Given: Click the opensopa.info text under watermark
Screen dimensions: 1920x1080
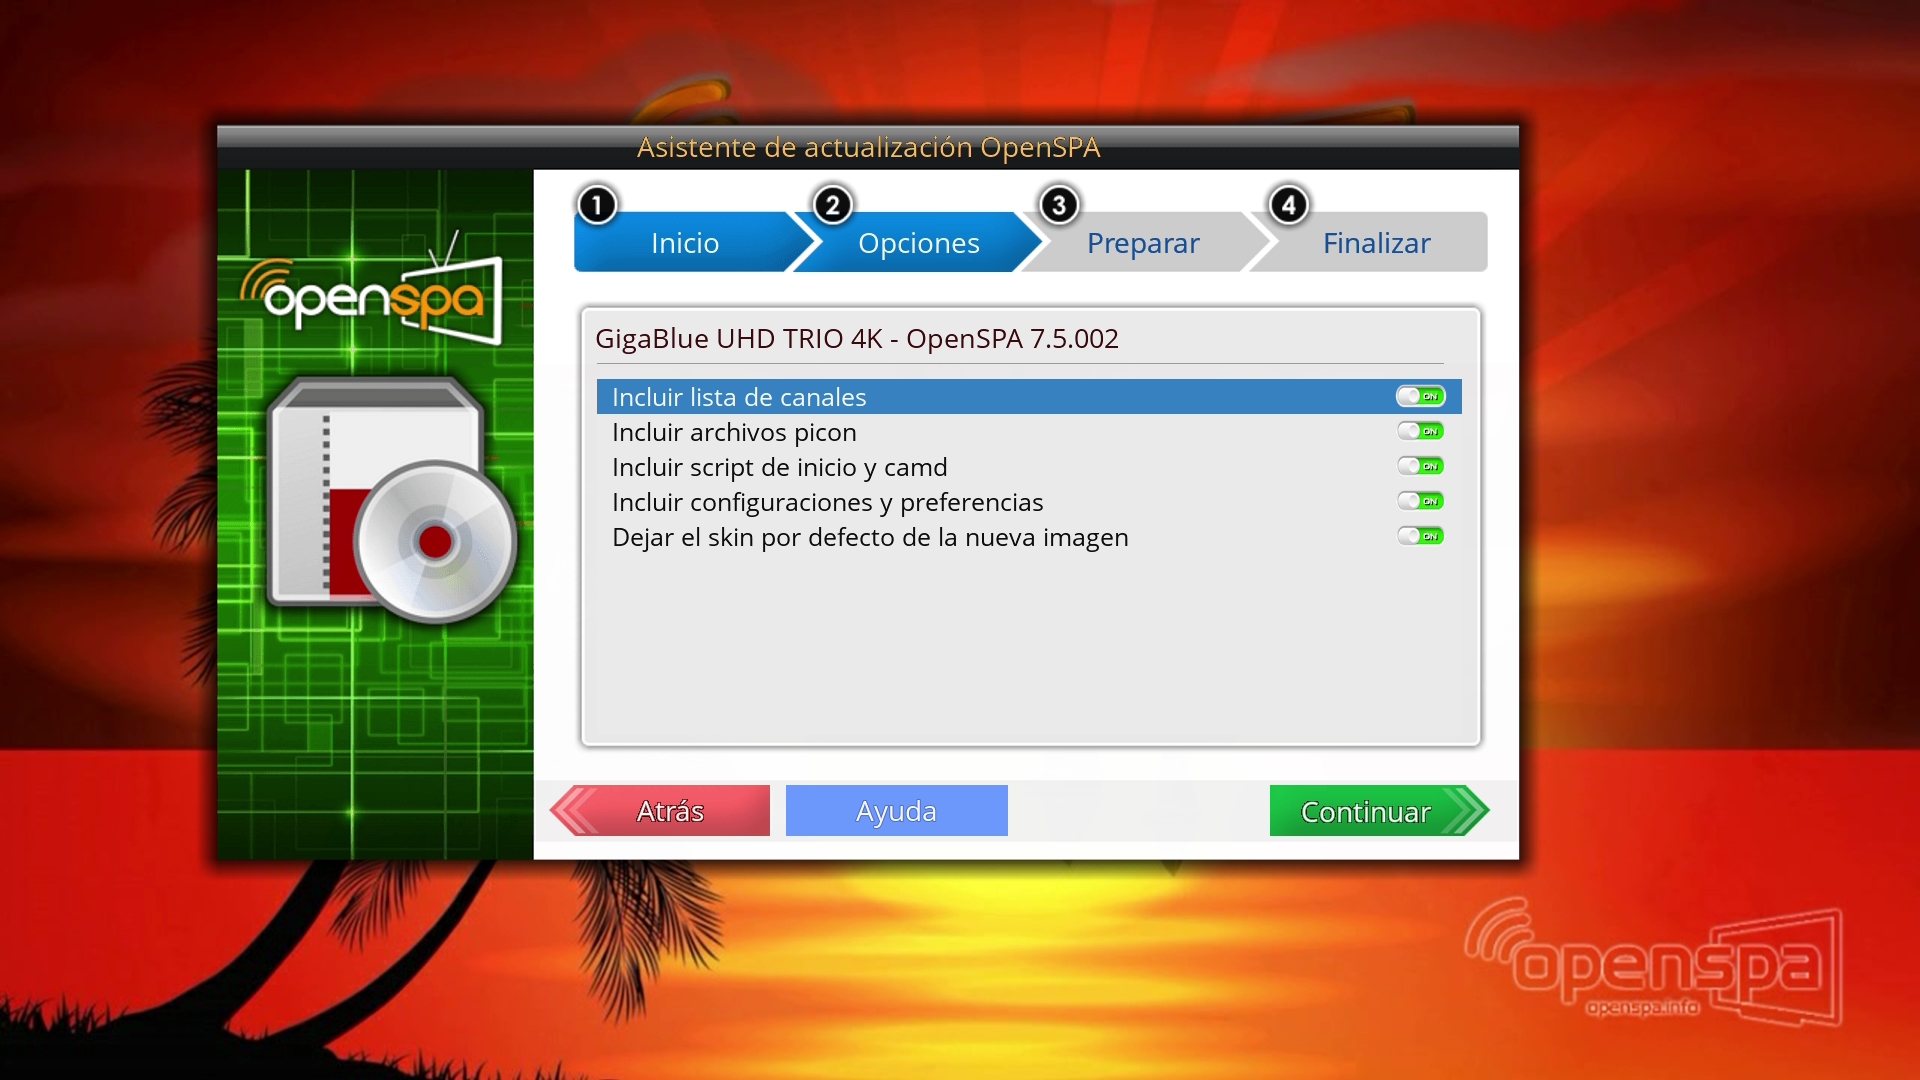Looking at the screenshot, I should click(1642, 1007).
